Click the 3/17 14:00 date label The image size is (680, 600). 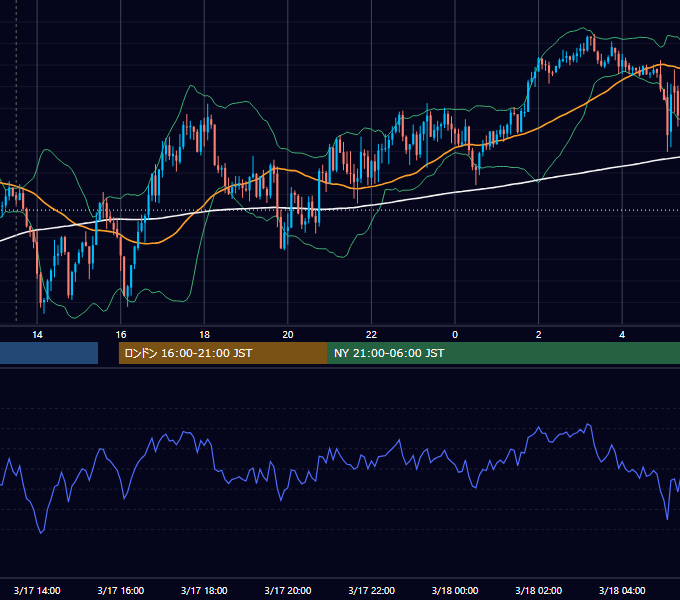pyautogui.click(x=37, y=590)
